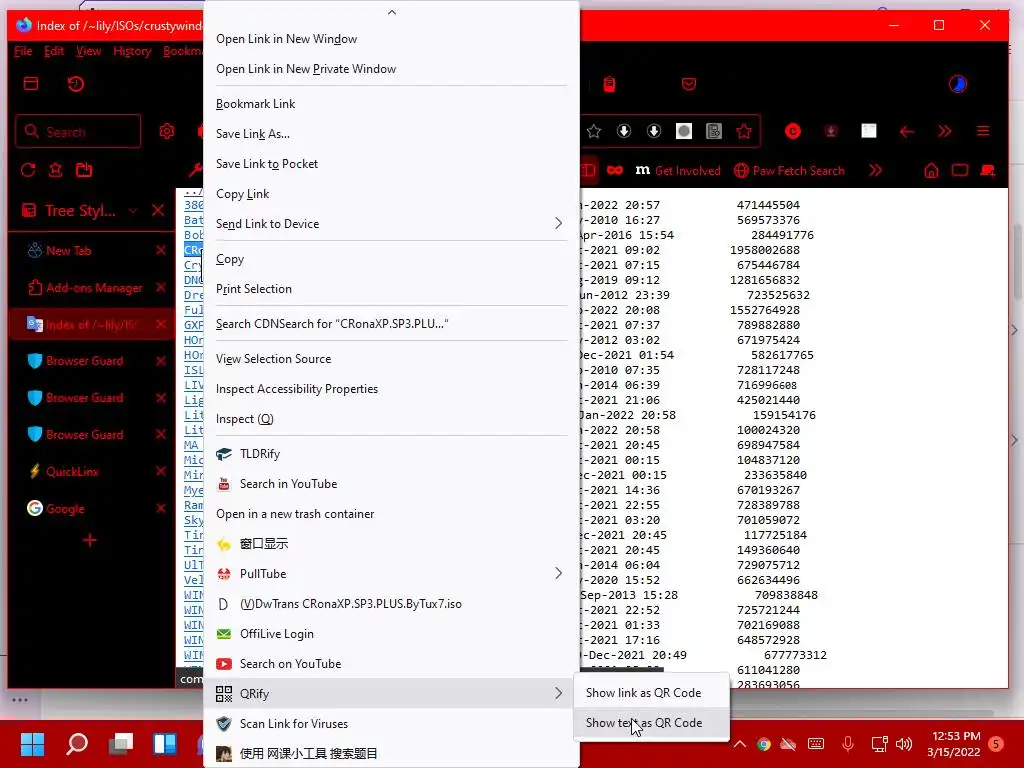Click the home icon in bookmarks toolbar

[x=931, y=170]
